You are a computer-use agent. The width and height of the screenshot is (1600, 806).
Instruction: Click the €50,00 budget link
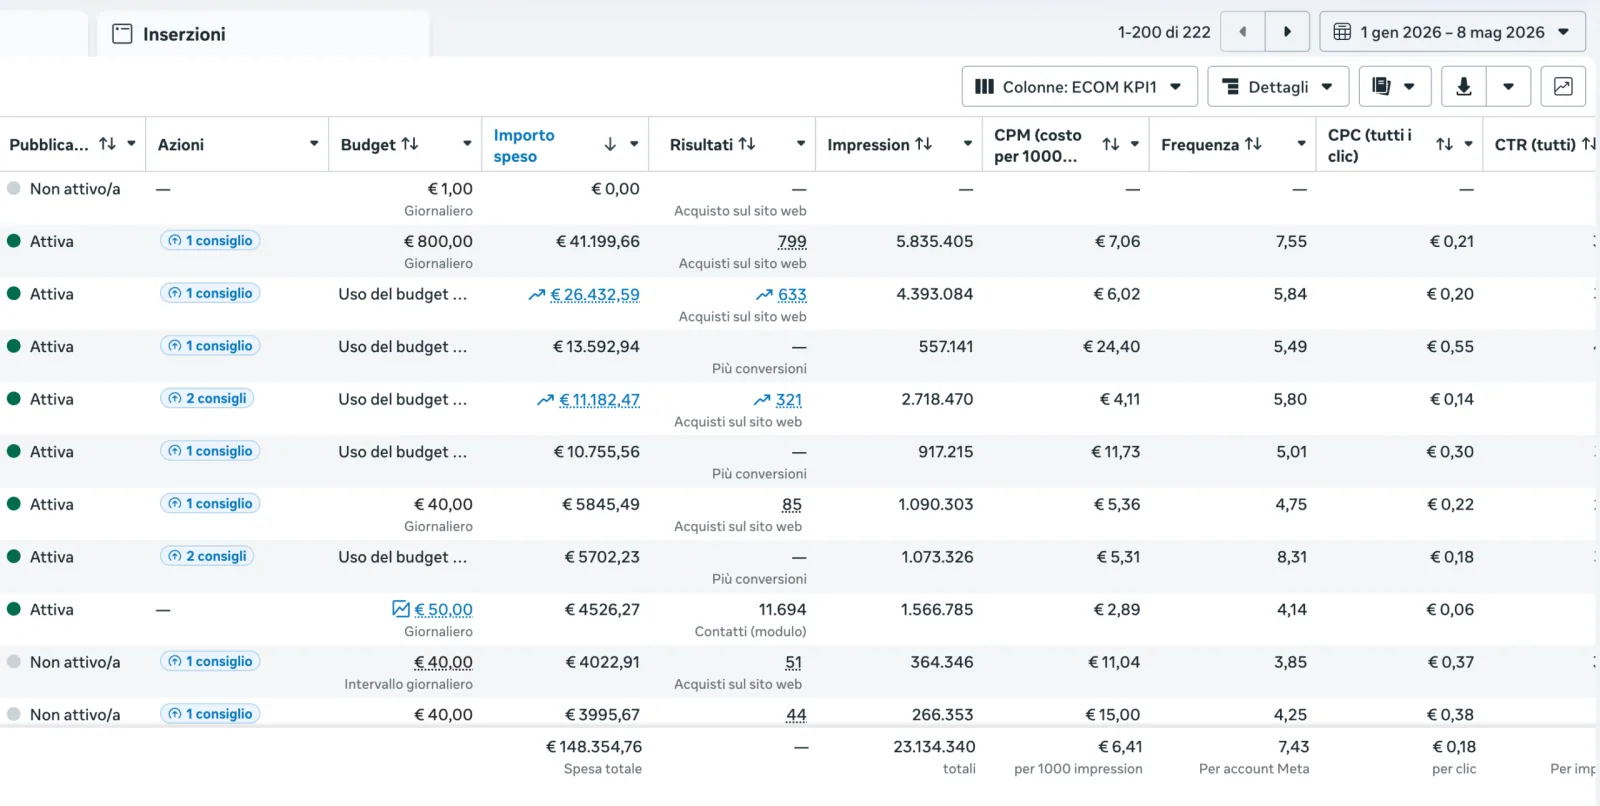point(443,609)
